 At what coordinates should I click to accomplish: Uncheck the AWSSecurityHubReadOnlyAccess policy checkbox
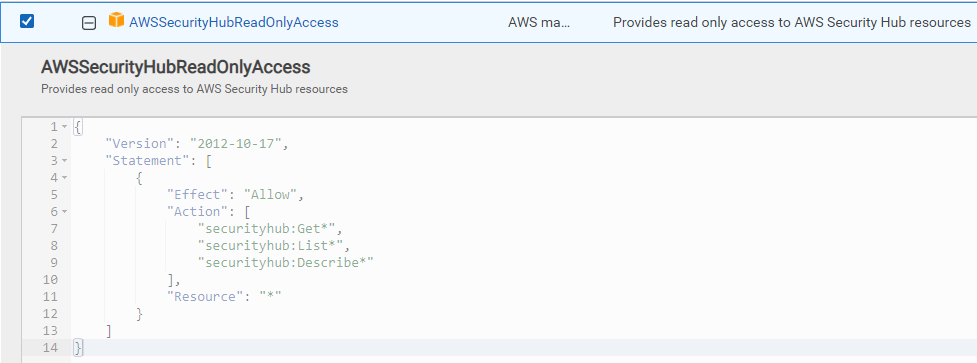pyautogui.click(x=27, y=21)
